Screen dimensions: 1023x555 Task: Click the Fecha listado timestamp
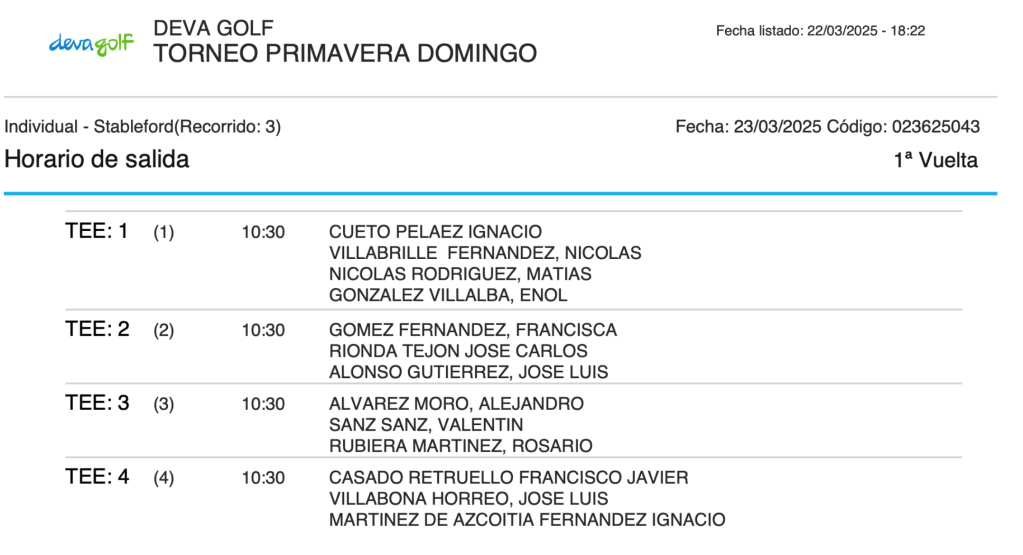(820, 31)
